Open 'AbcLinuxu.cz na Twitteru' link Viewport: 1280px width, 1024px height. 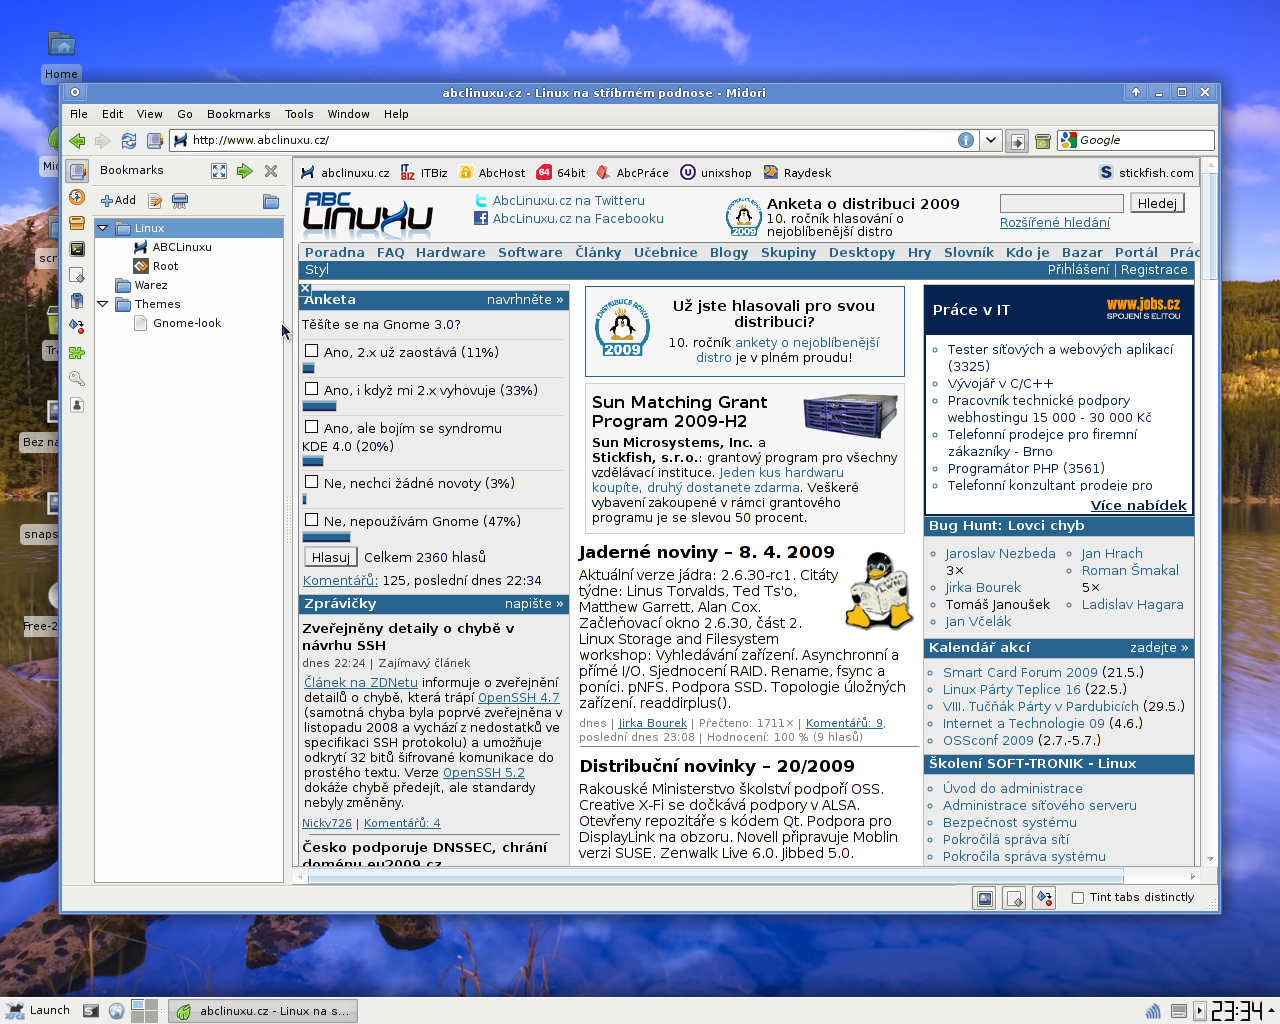click(x=568, y=201)
